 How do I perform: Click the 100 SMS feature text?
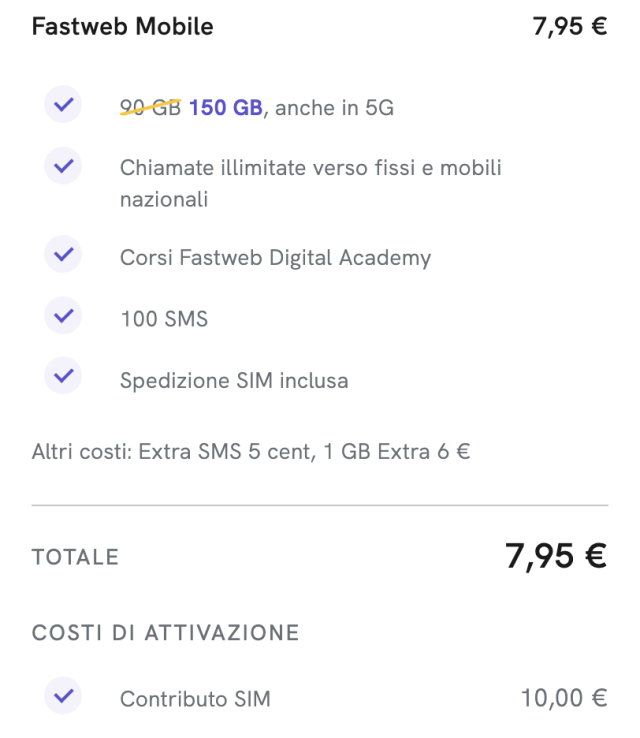pos(164,320)
